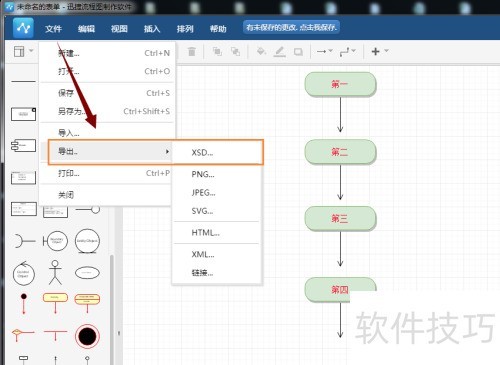This screenshot has height=365, width=500.
Task: Click the unsaved changes save button
Action: 292,28
